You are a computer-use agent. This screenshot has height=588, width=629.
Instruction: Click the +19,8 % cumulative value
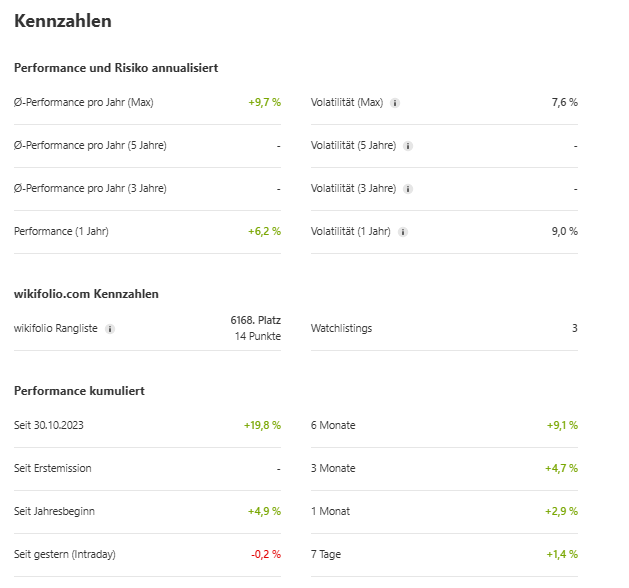coord(262,425)
